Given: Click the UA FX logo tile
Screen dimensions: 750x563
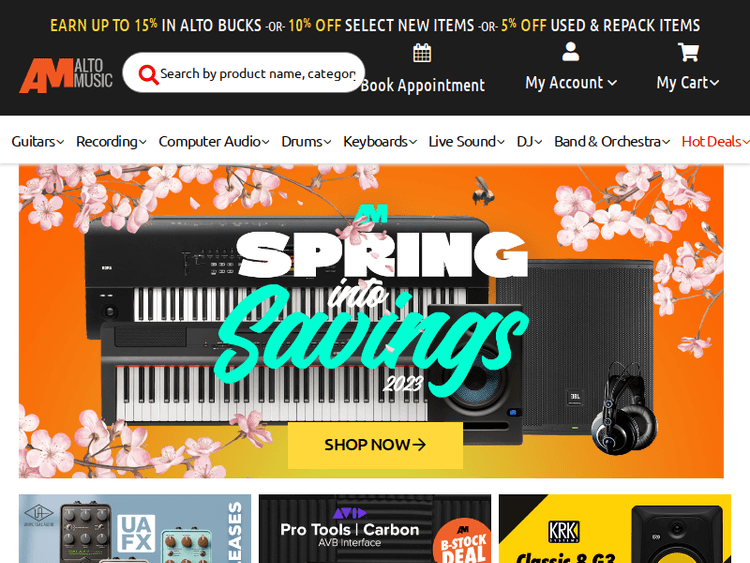Looking at the screenshot, I should pos(136,533).
